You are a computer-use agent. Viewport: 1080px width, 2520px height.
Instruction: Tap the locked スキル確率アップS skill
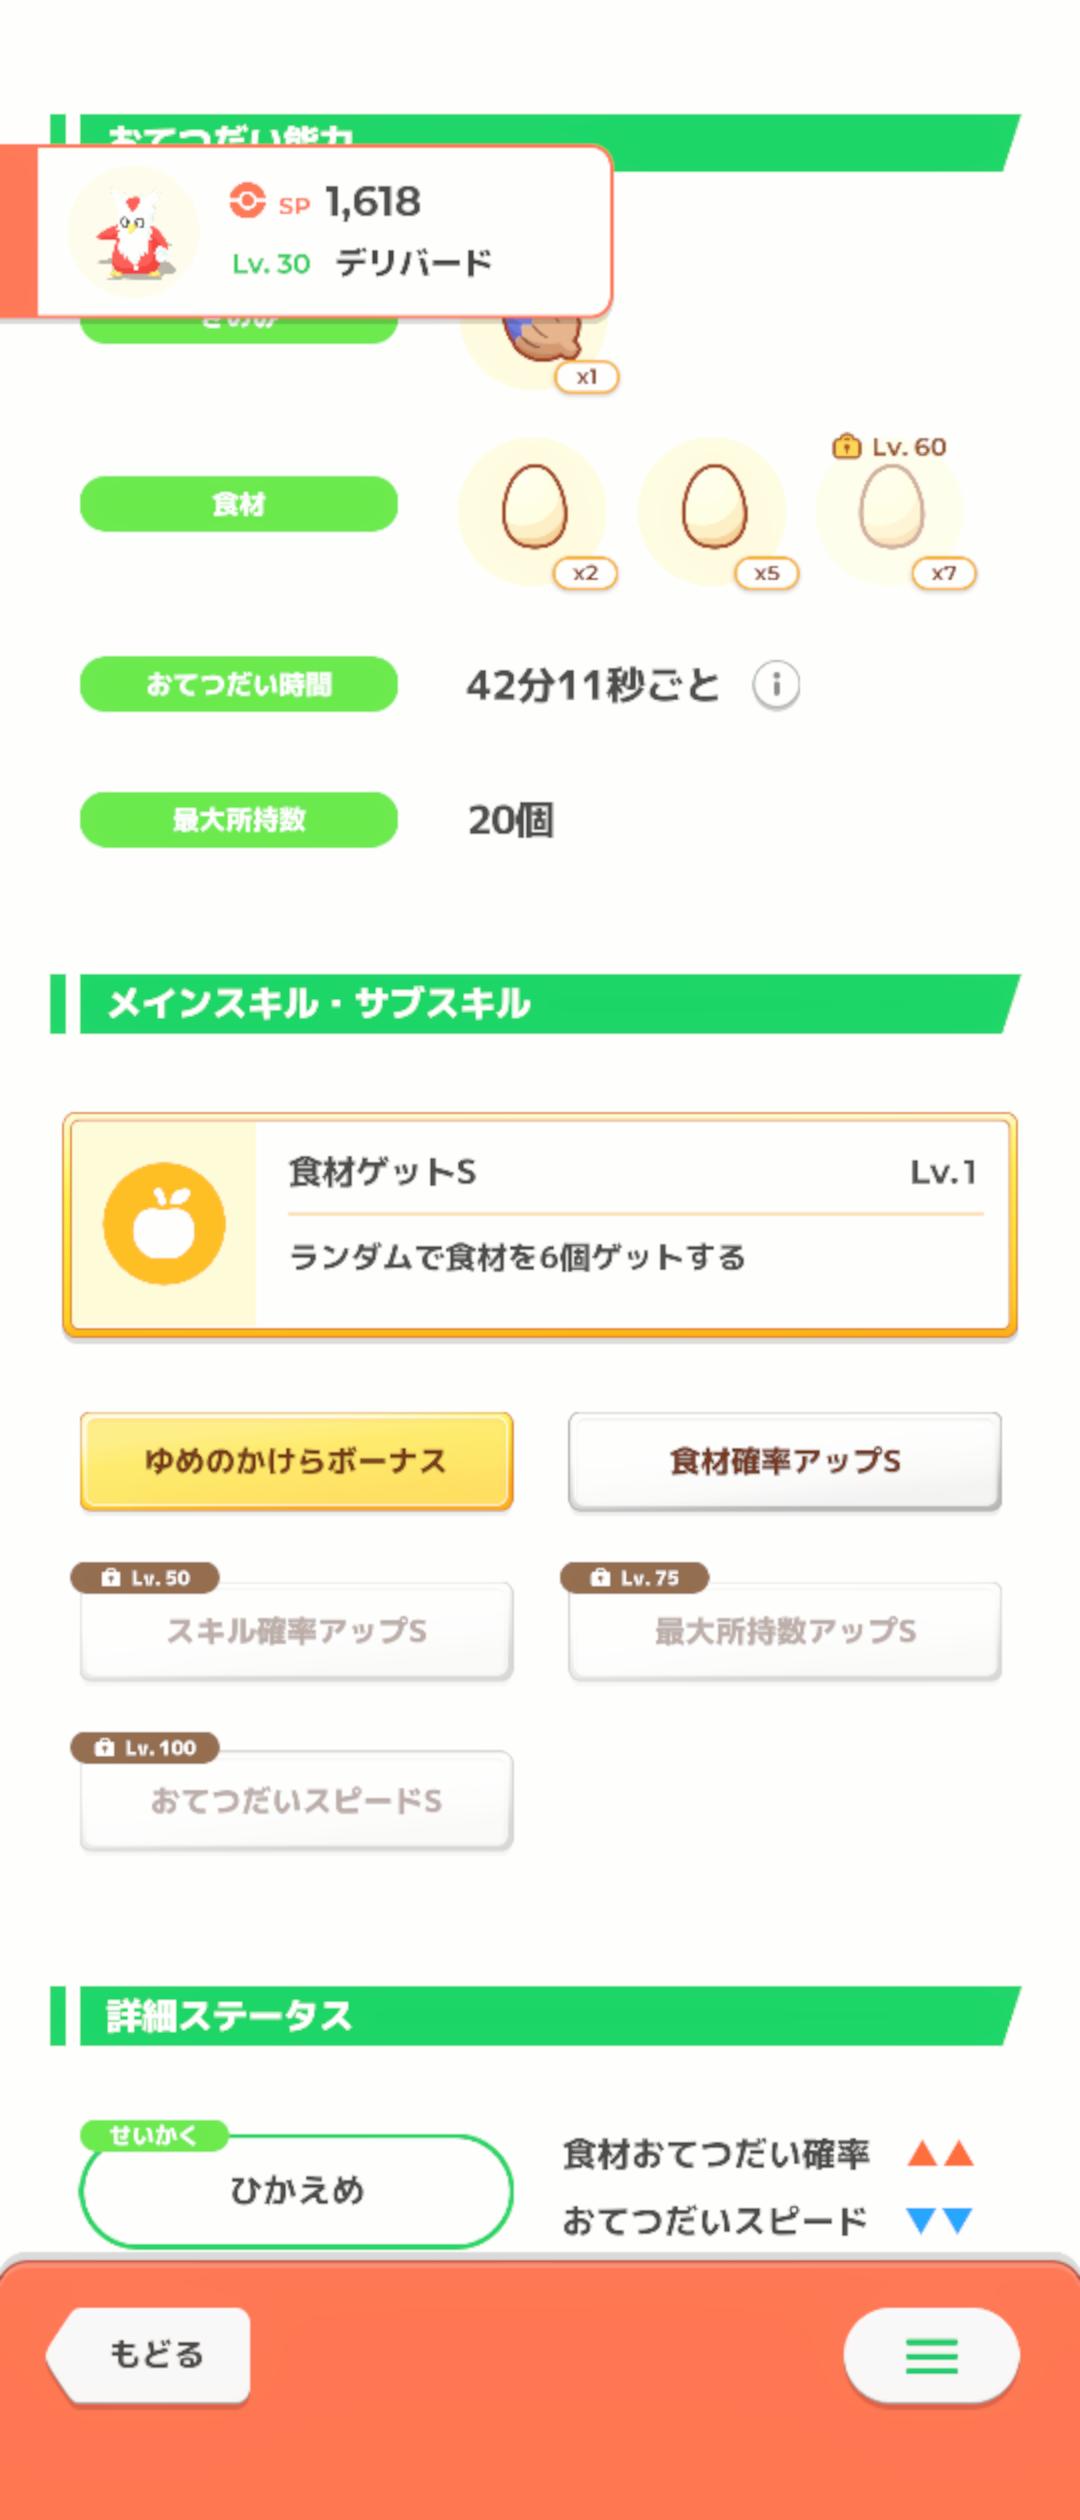tap(296, 1631)
